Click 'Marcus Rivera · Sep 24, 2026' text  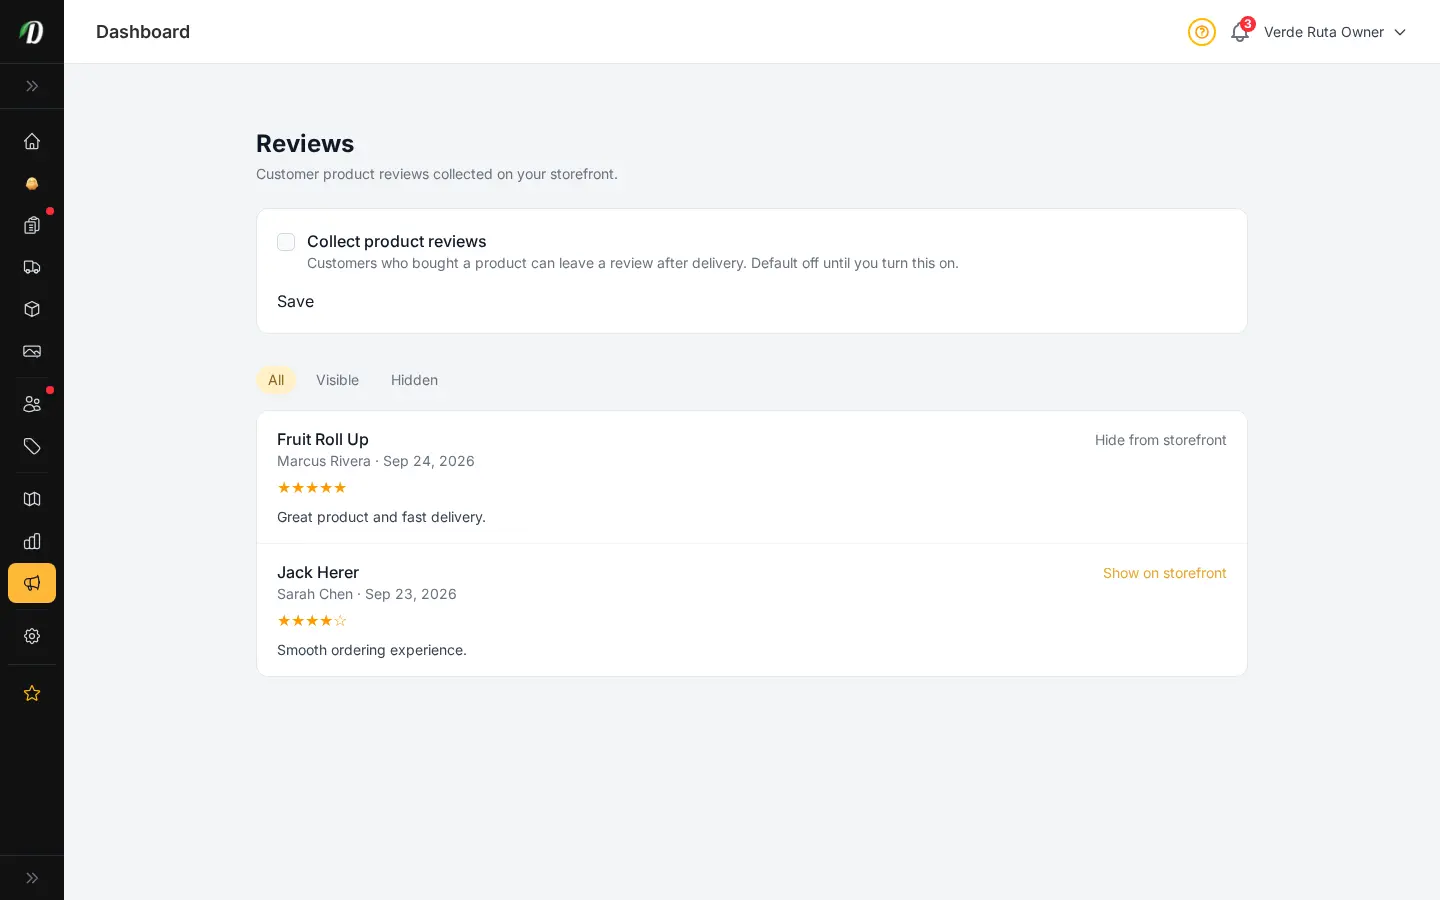pyautogui.click(x=376, y=461)
